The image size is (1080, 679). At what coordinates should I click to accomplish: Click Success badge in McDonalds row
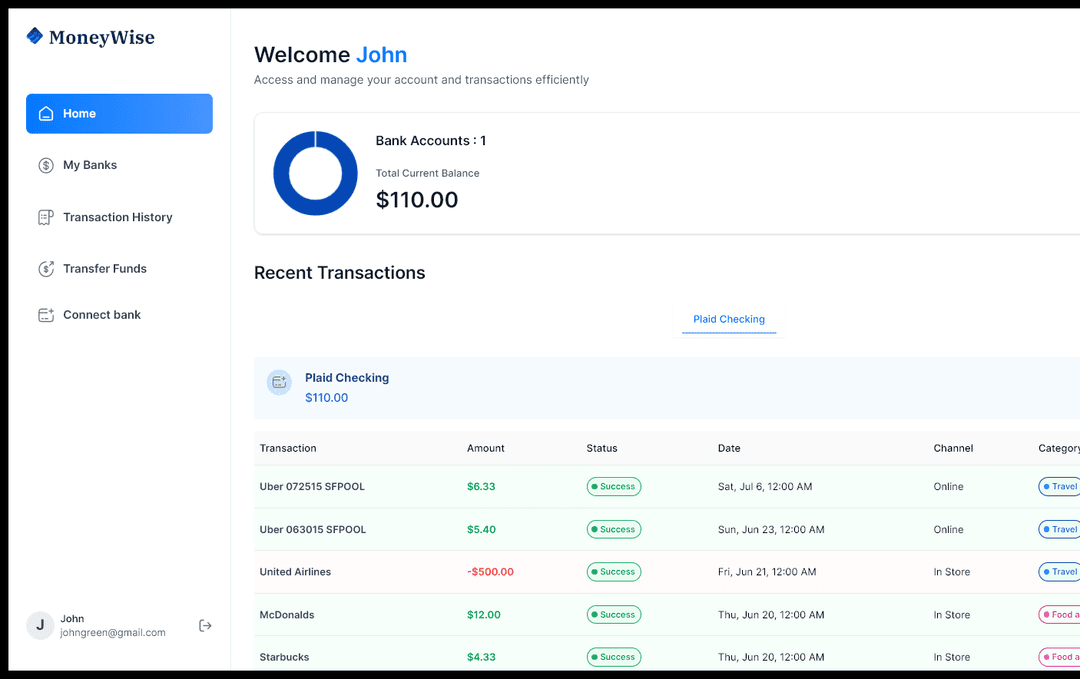[614, 614]
